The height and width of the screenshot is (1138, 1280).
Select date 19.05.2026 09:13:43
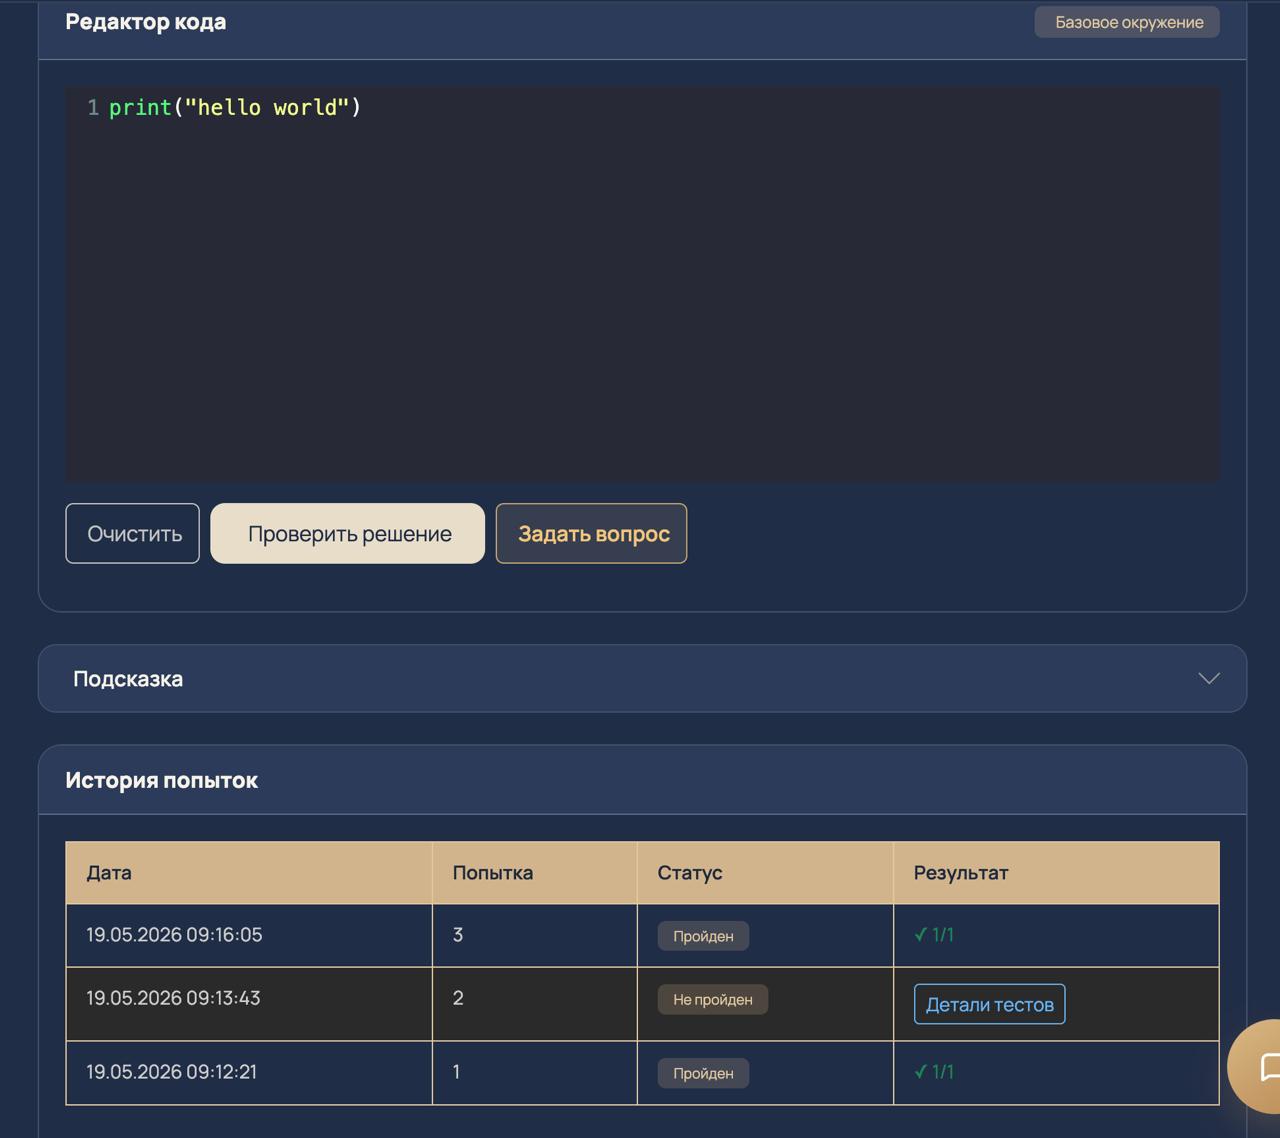(173, 997)
